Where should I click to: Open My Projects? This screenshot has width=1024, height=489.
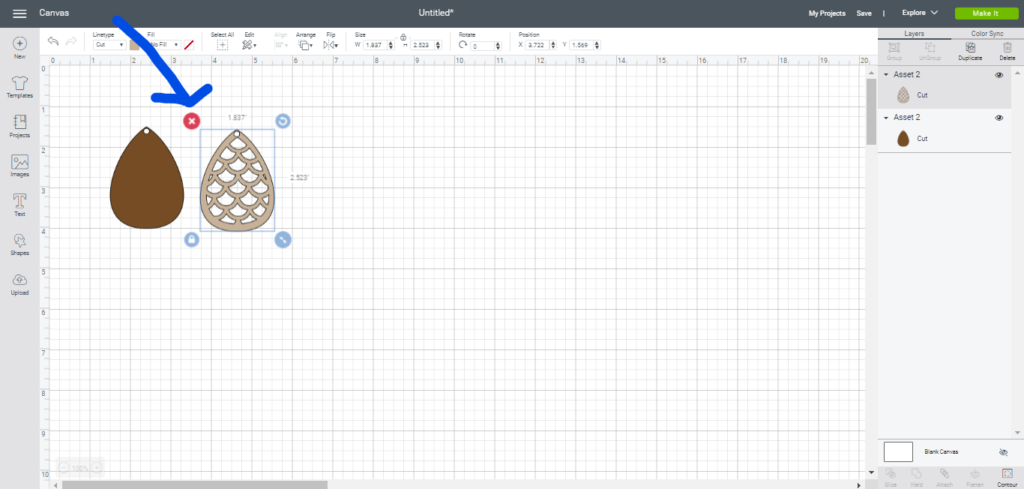click(x=827, y=13)
